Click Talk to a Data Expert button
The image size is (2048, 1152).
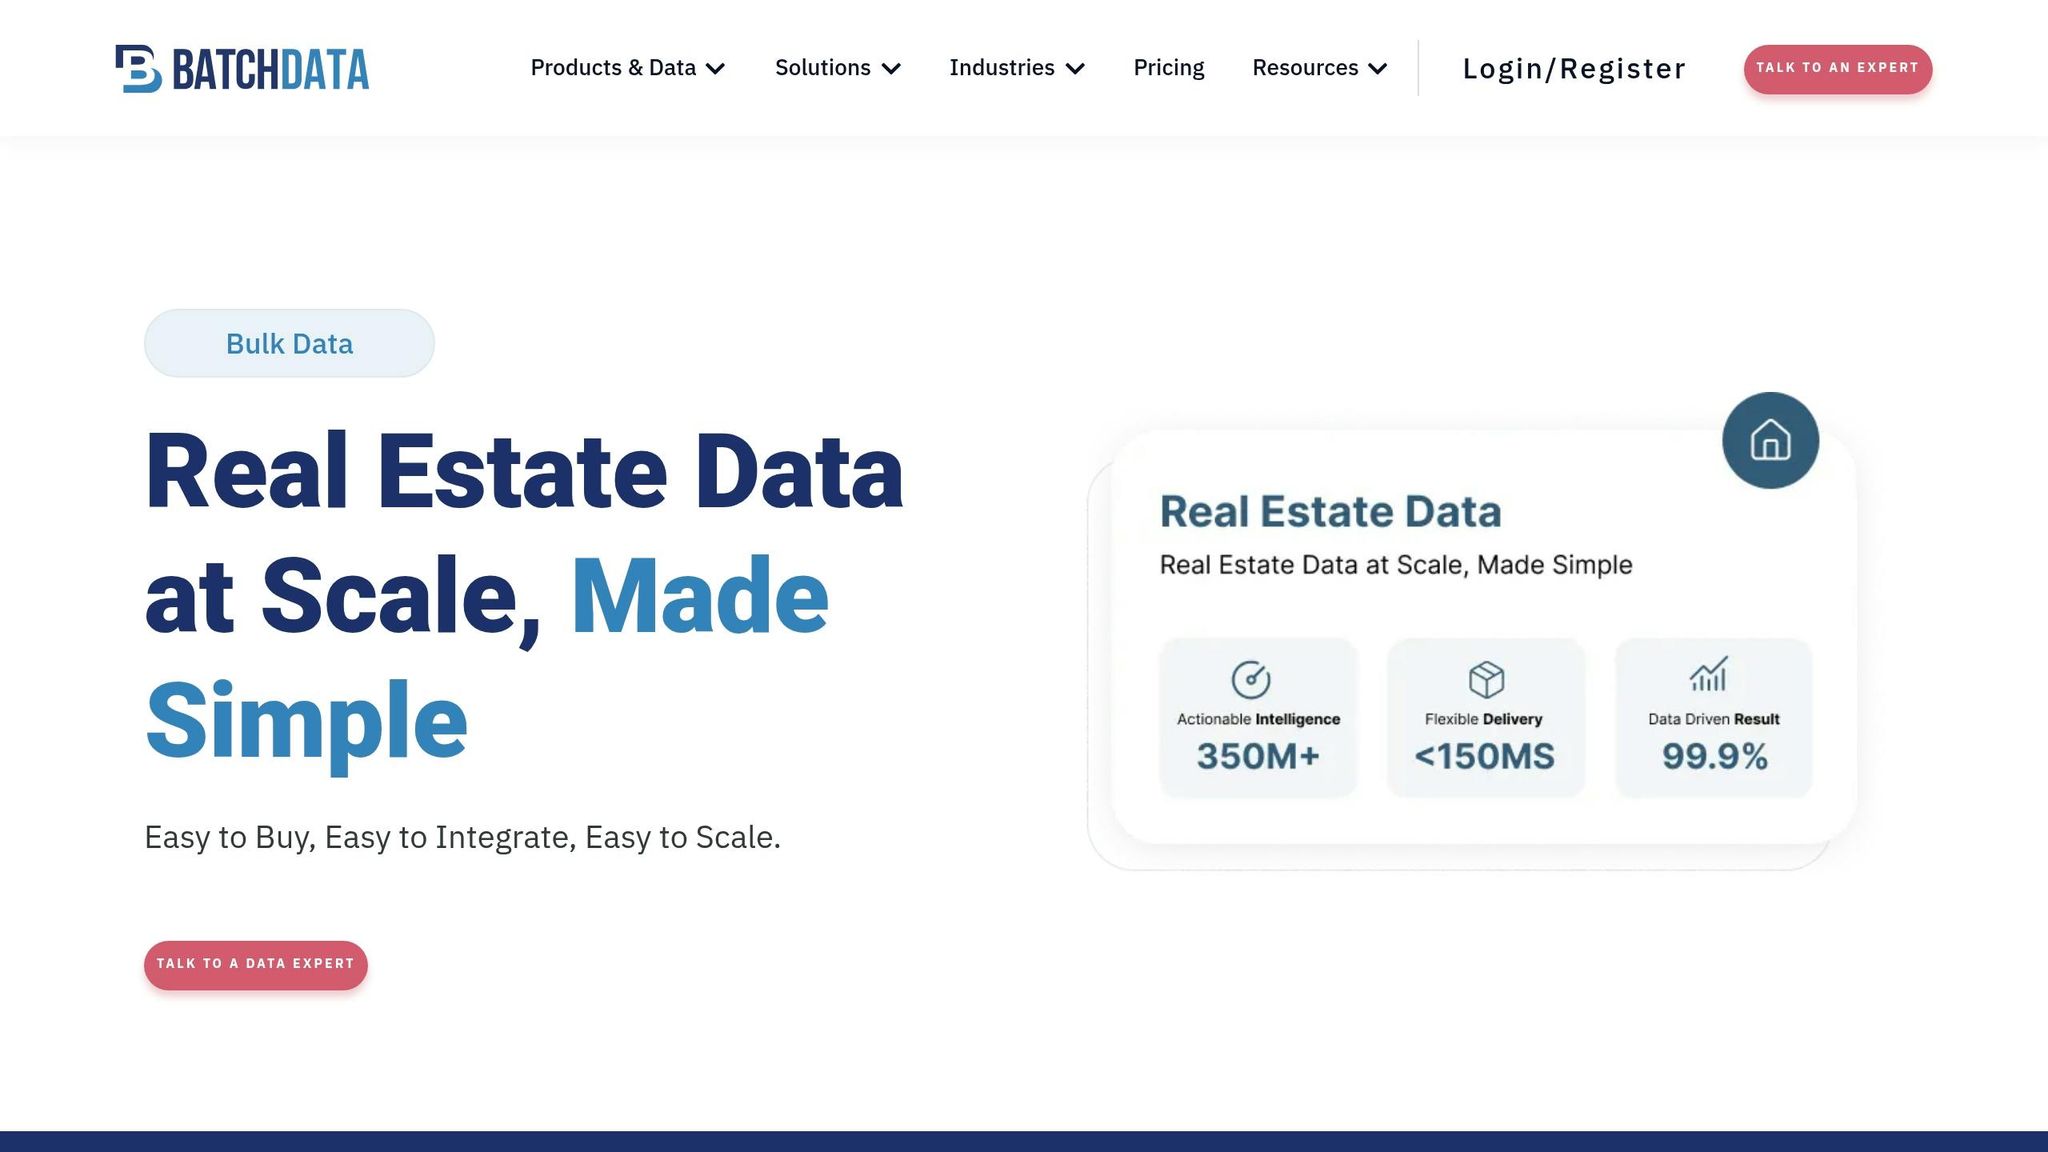[x=256, y=965]
